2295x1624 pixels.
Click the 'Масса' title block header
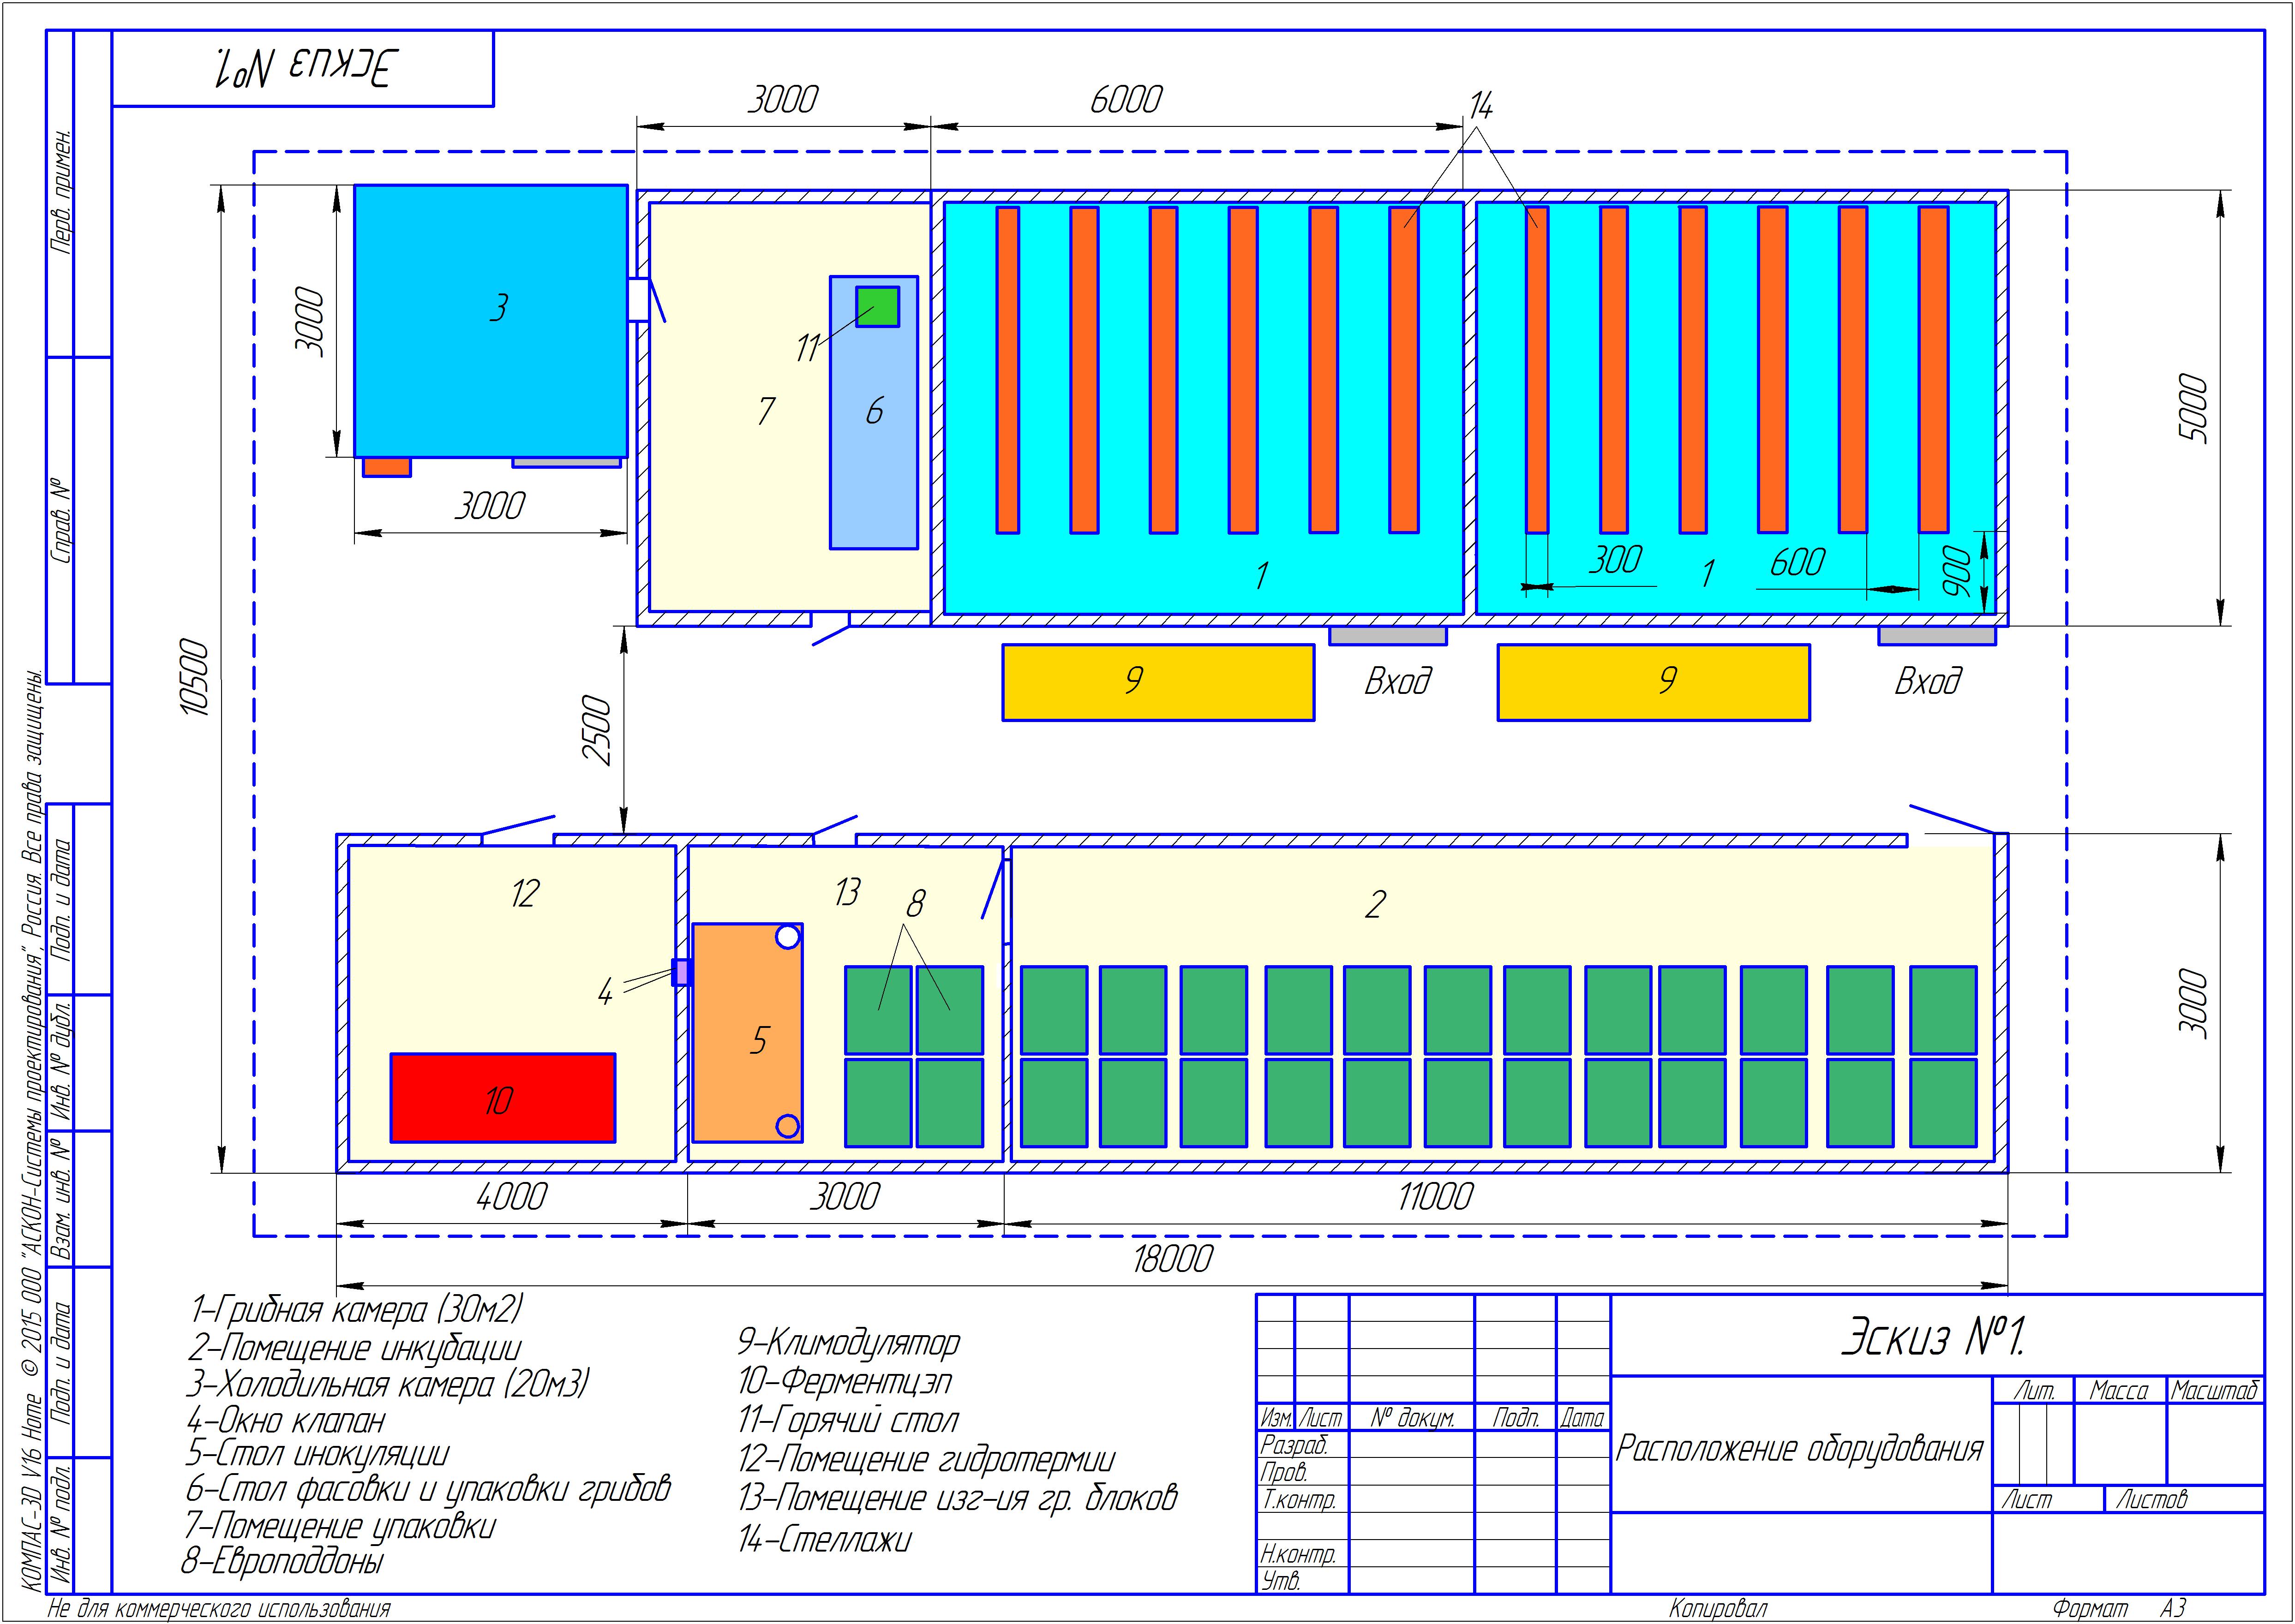click(x=2119, y=1390)
